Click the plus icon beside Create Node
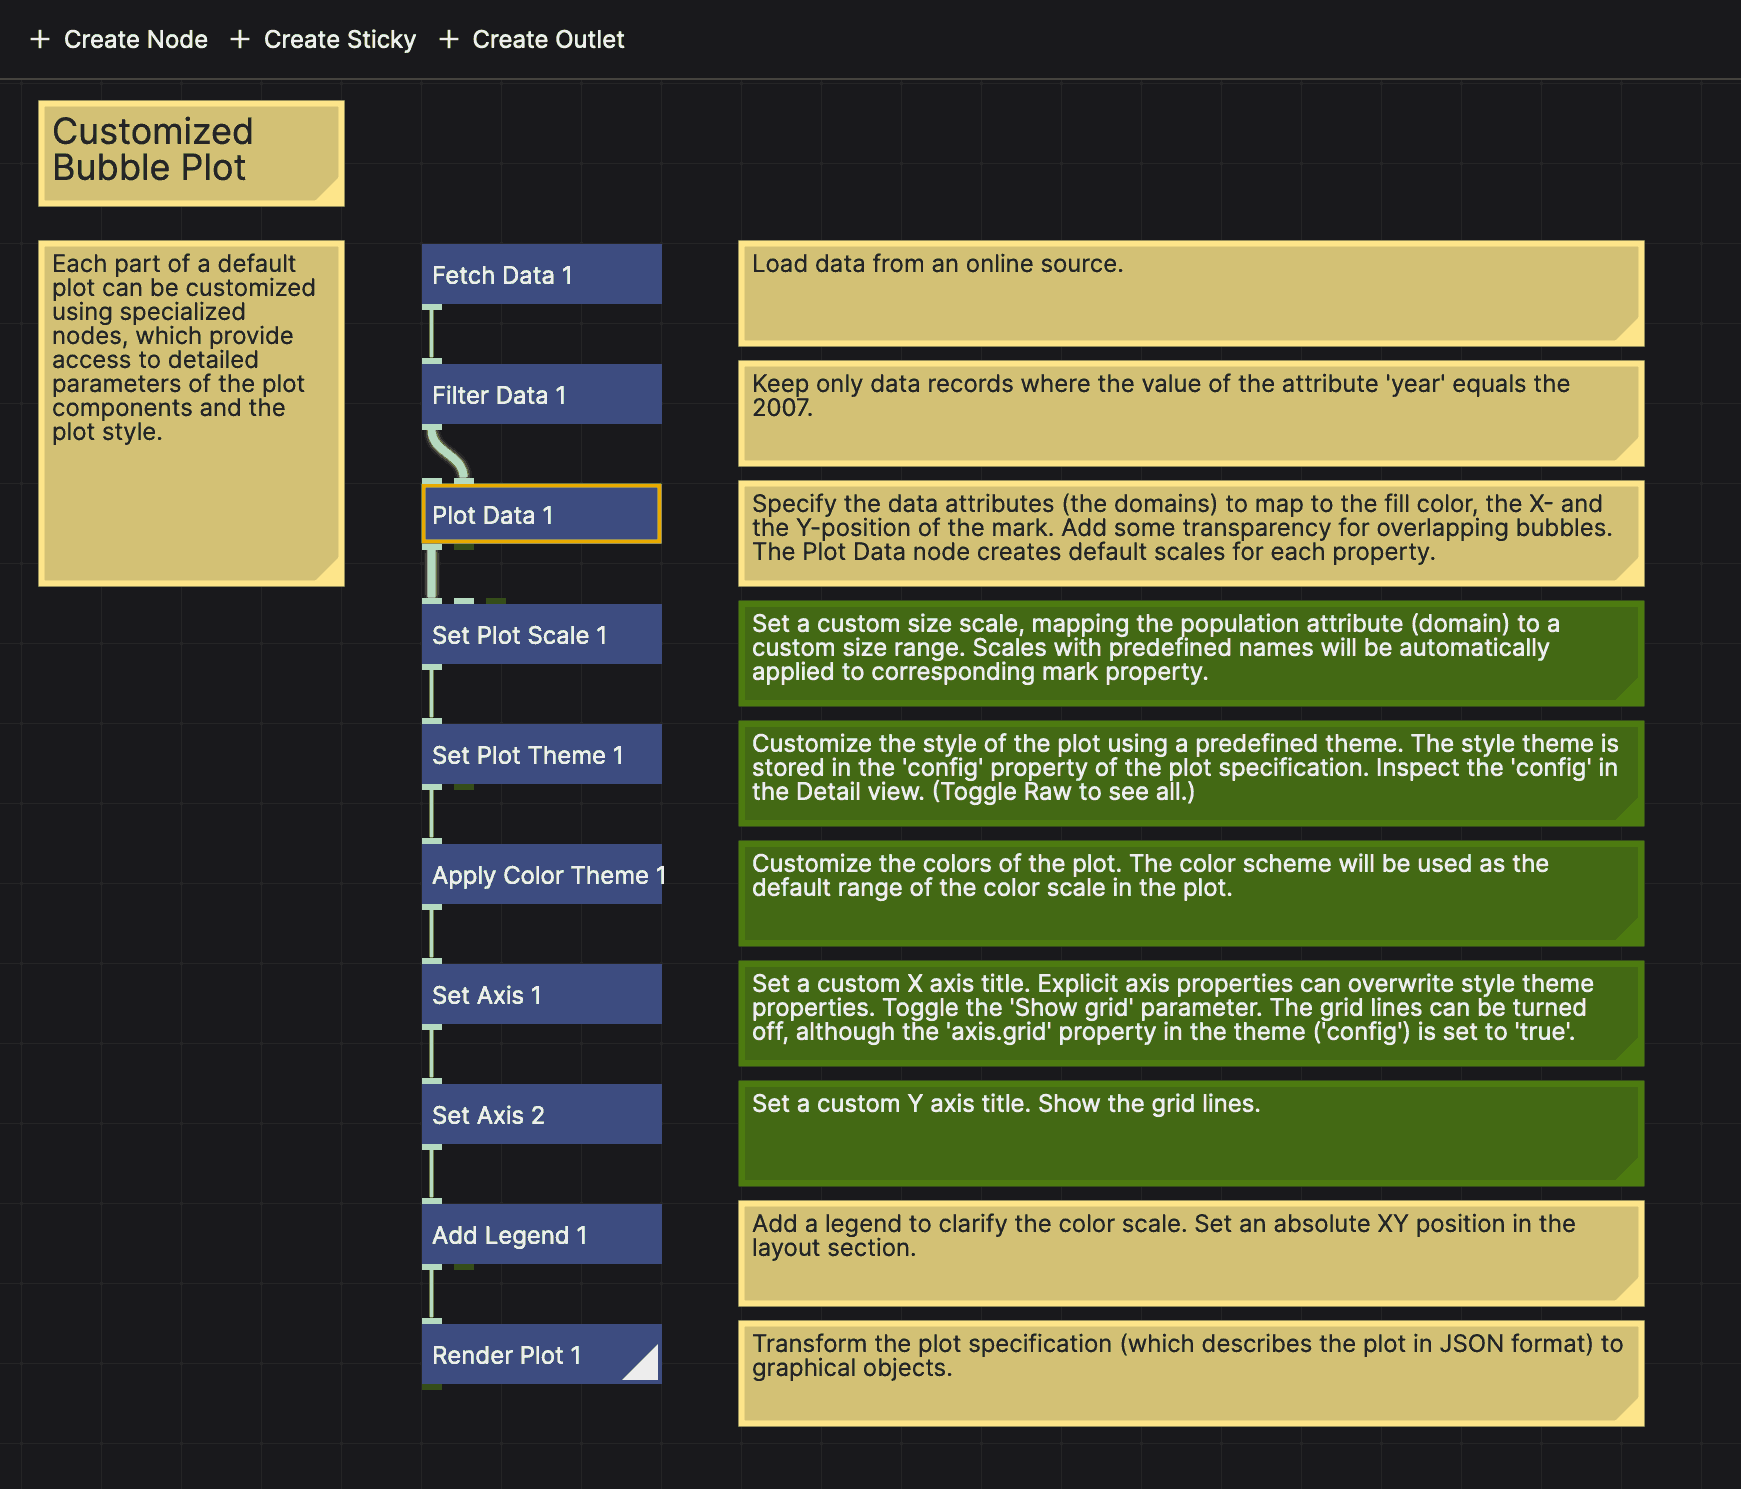 pos(40,39)
